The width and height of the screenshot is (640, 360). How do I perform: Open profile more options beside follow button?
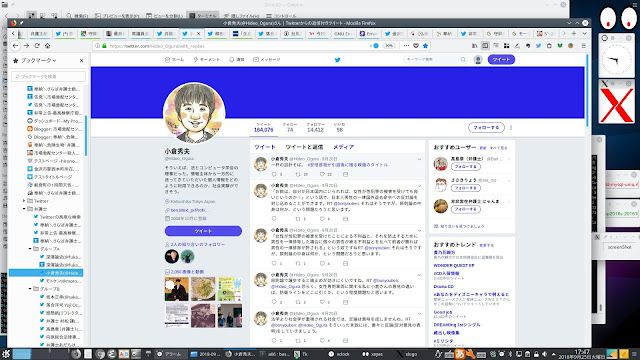(x=511, y=128)
